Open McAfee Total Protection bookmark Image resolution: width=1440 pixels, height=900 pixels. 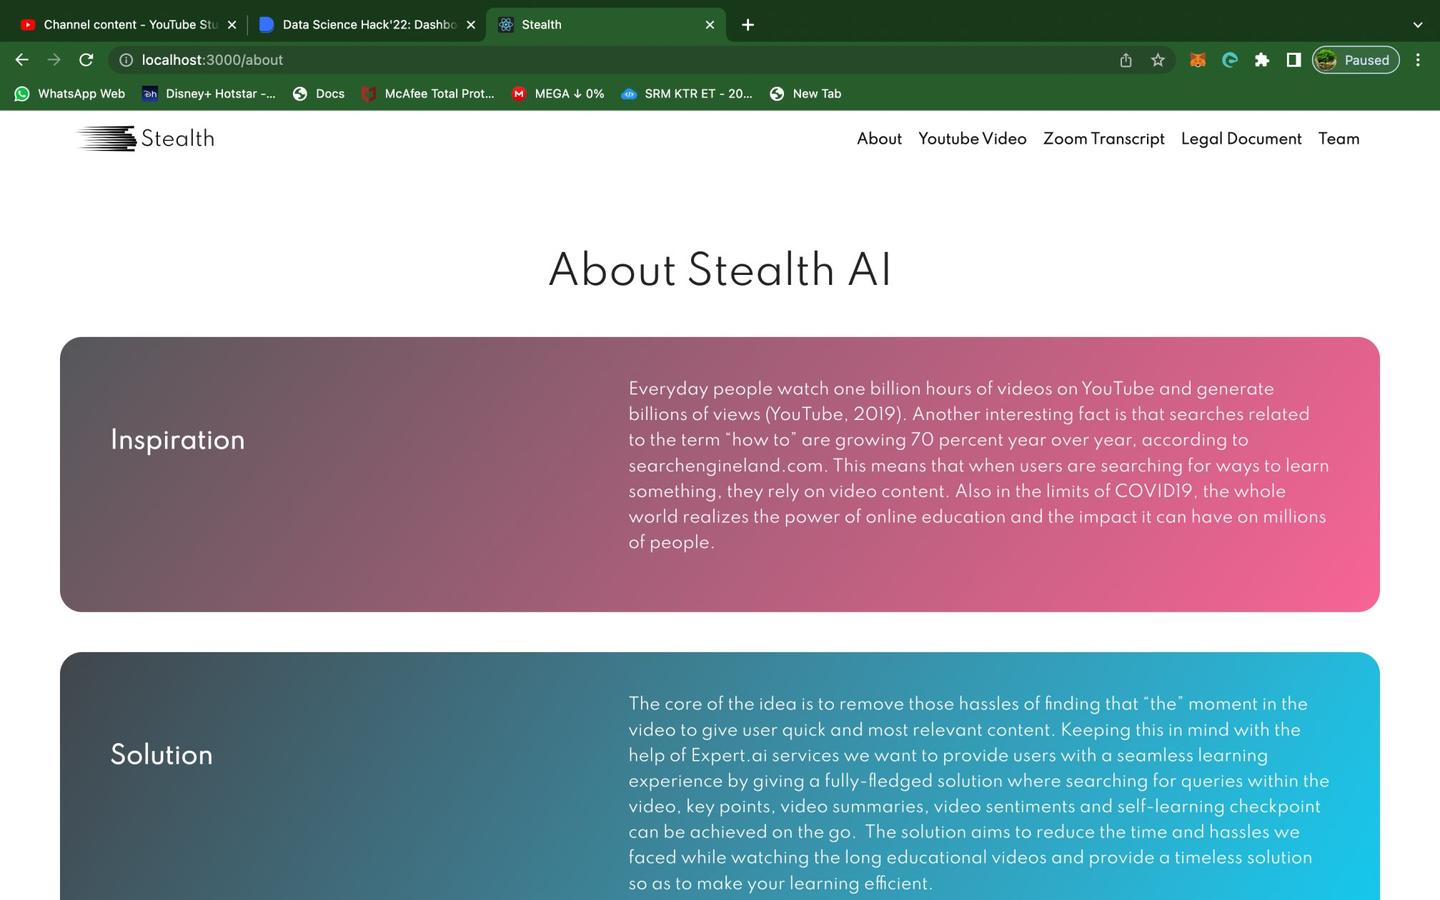tap(428, 93)
